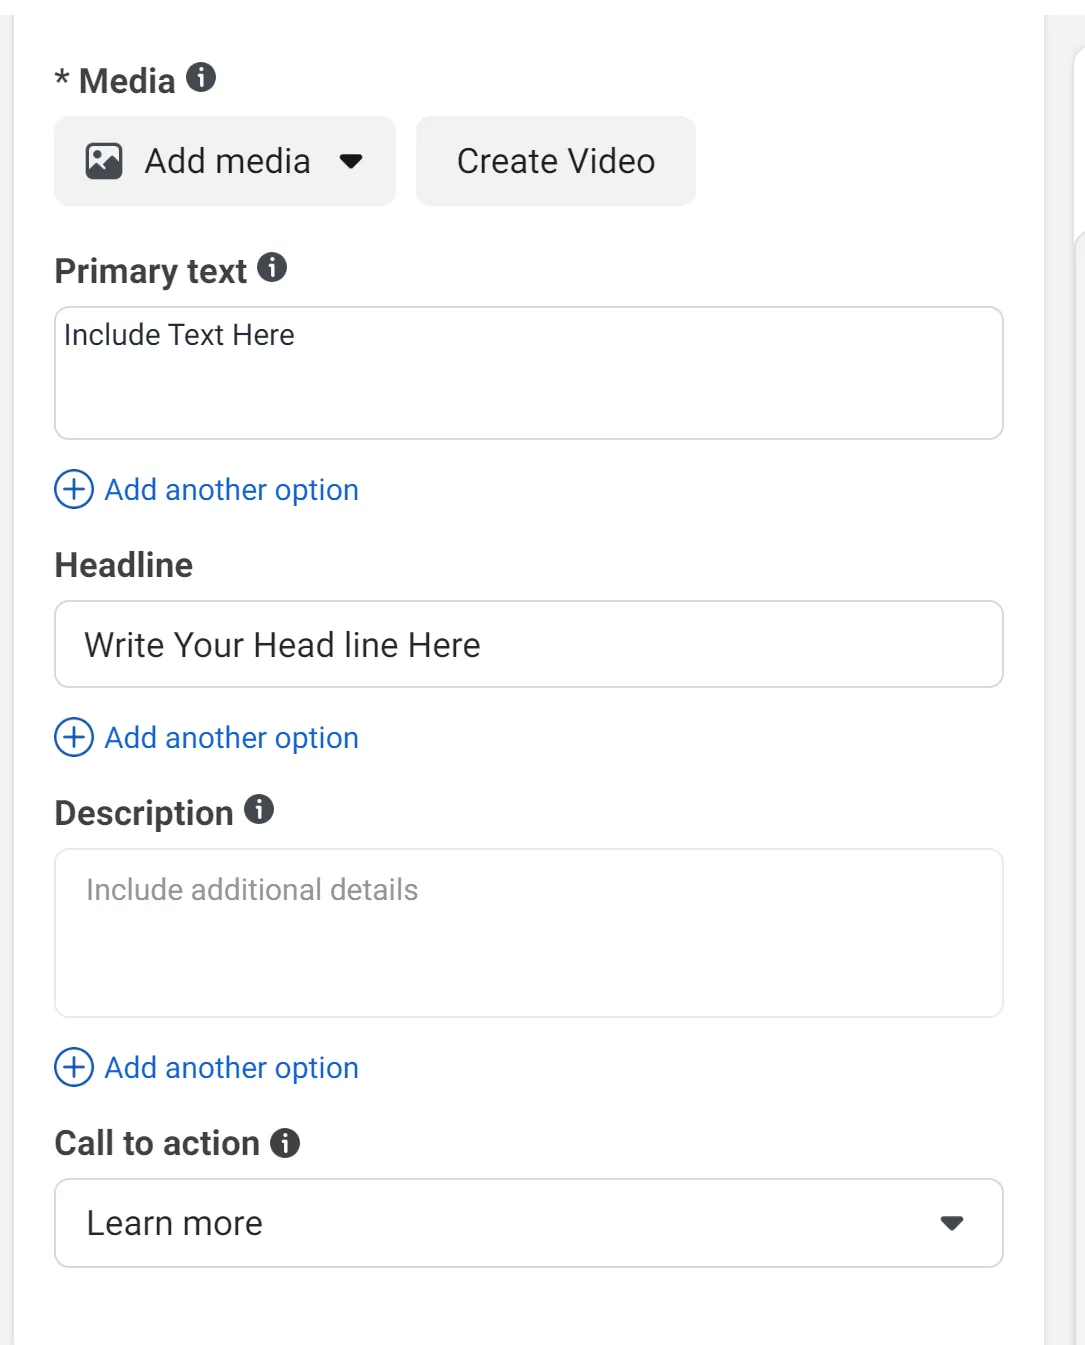Add another option for Primary text
The image size is (1085, 1345).
pyautogui.click(x=232, y=490)
